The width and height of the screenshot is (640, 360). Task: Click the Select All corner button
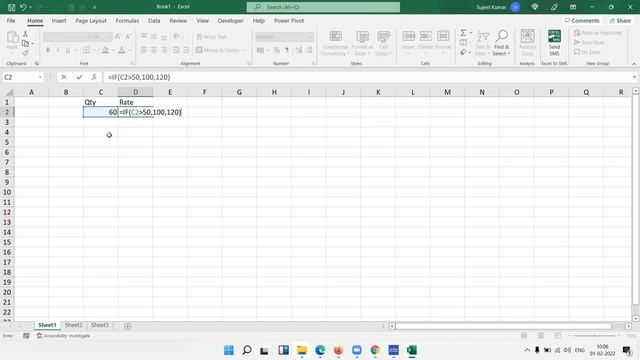pyautogui.click(x=9, y=93)
